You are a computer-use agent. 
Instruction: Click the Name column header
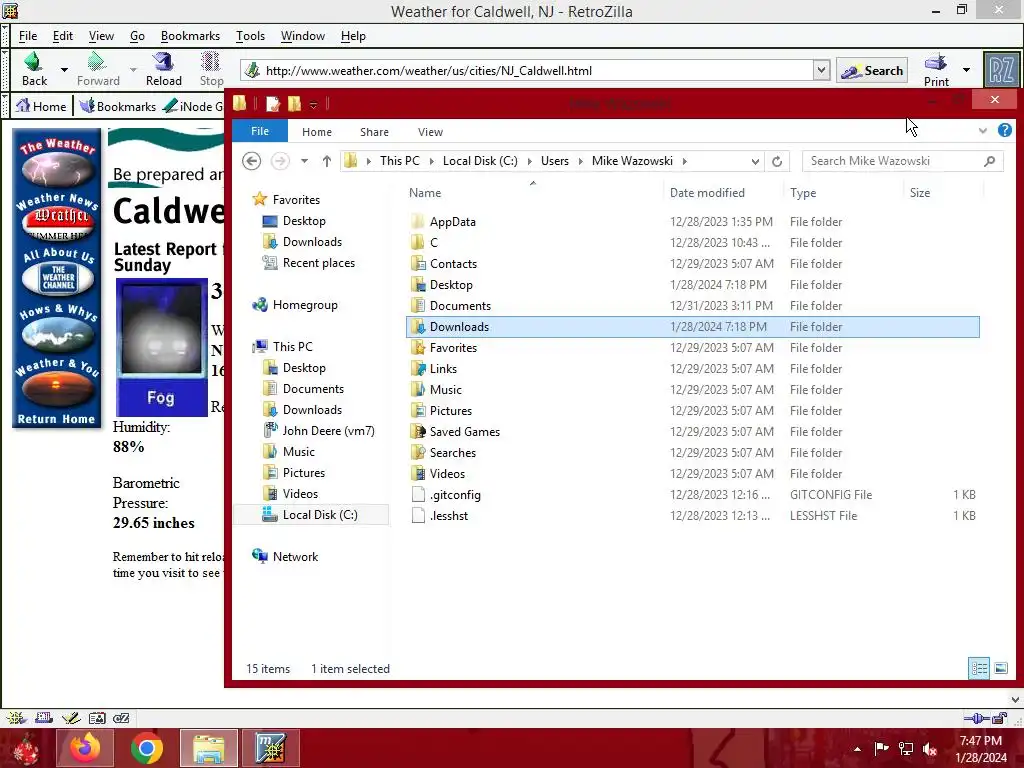(x=532, y=193)
